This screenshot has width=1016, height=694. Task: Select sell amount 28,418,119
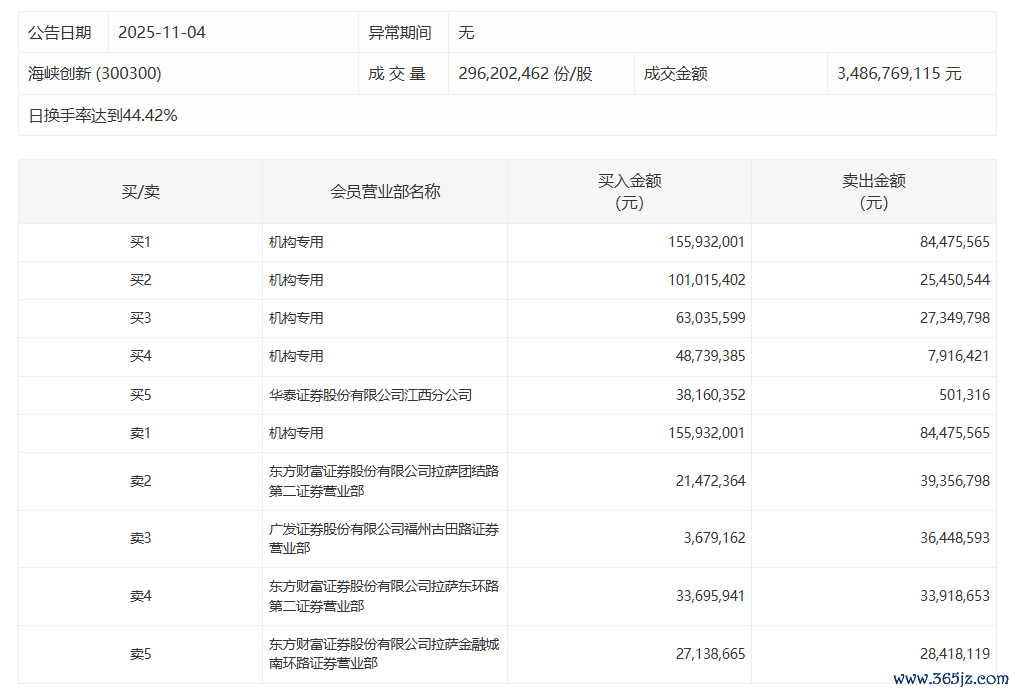[x=954, y=654]
